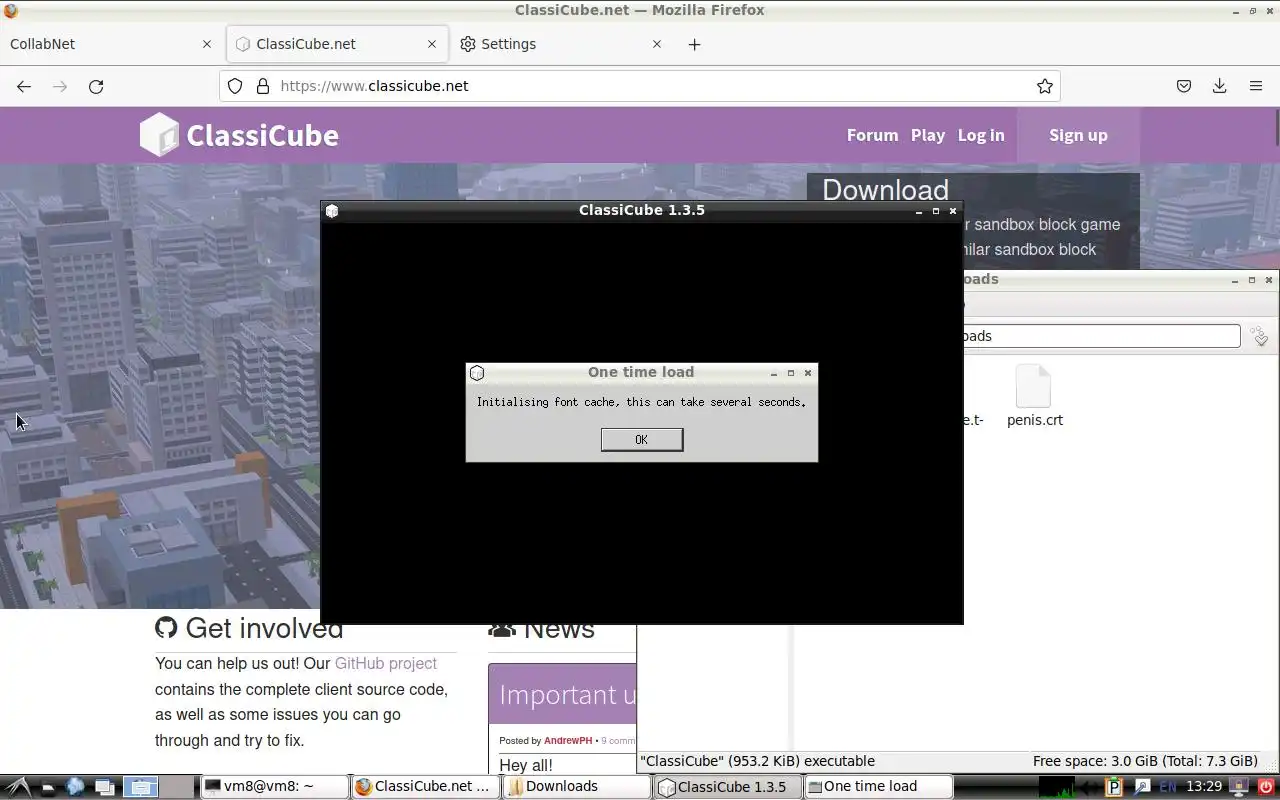Click the Hey all! post text
Screen dimensions: 1280x800
tap(526, 765)
